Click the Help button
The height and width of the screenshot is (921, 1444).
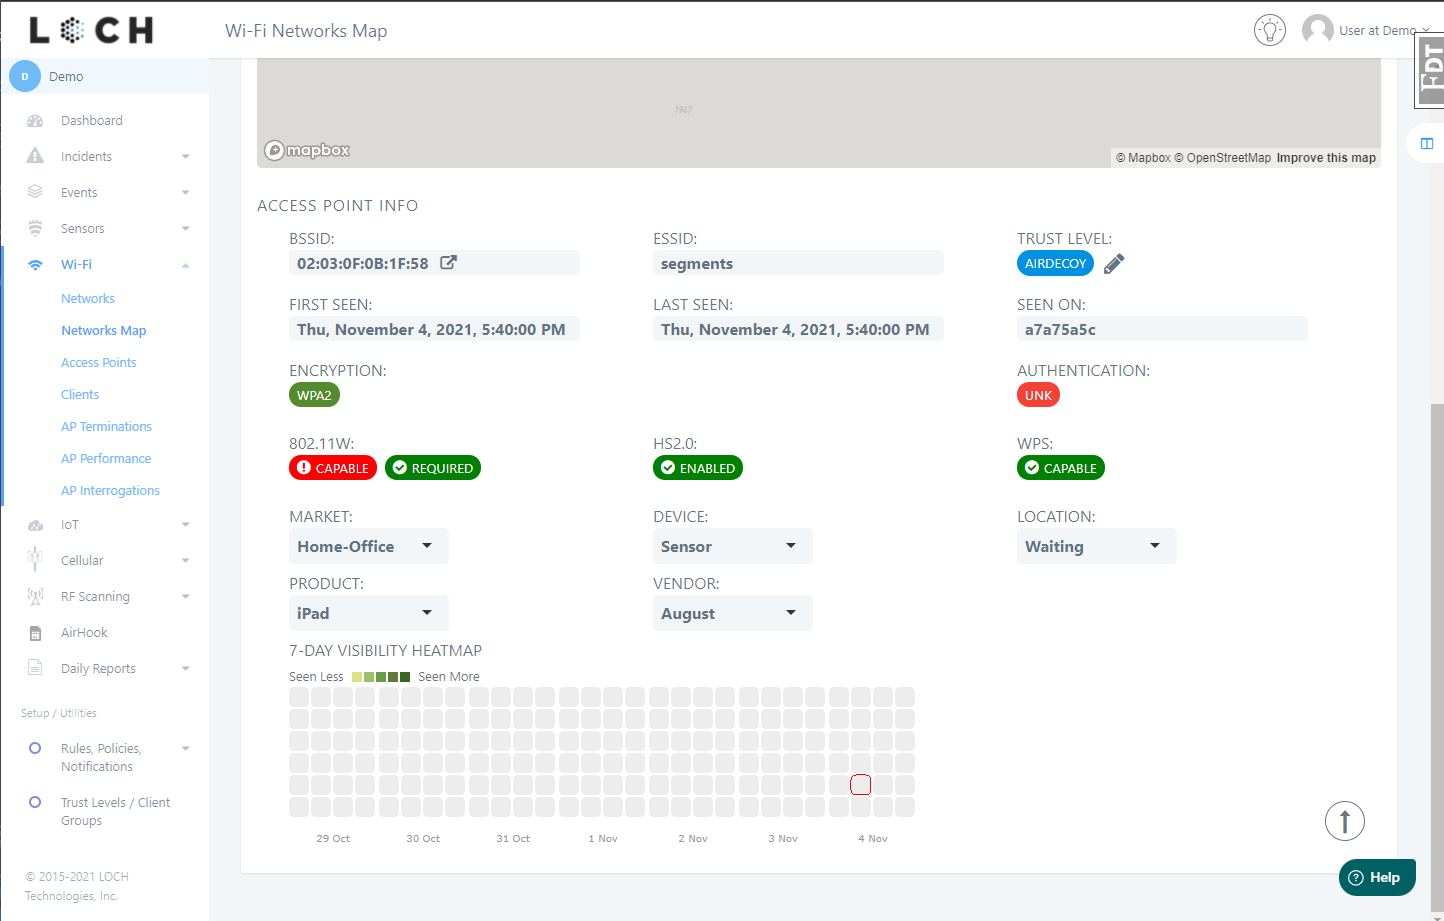click(x=1377, y=877)
